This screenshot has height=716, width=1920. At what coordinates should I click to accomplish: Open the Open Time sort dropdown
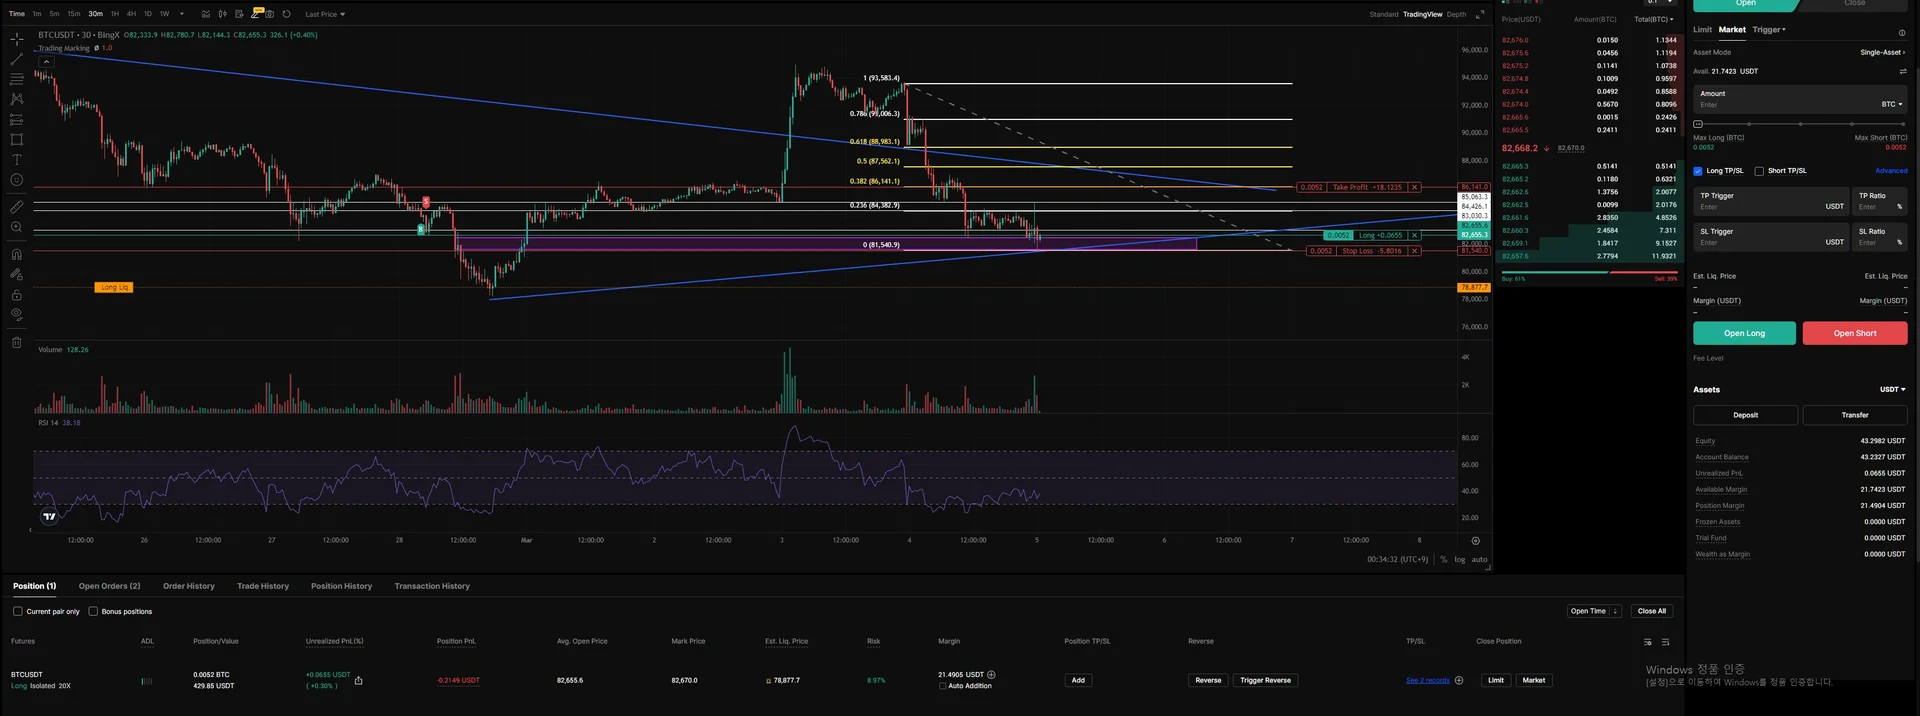click(1594, 611)
